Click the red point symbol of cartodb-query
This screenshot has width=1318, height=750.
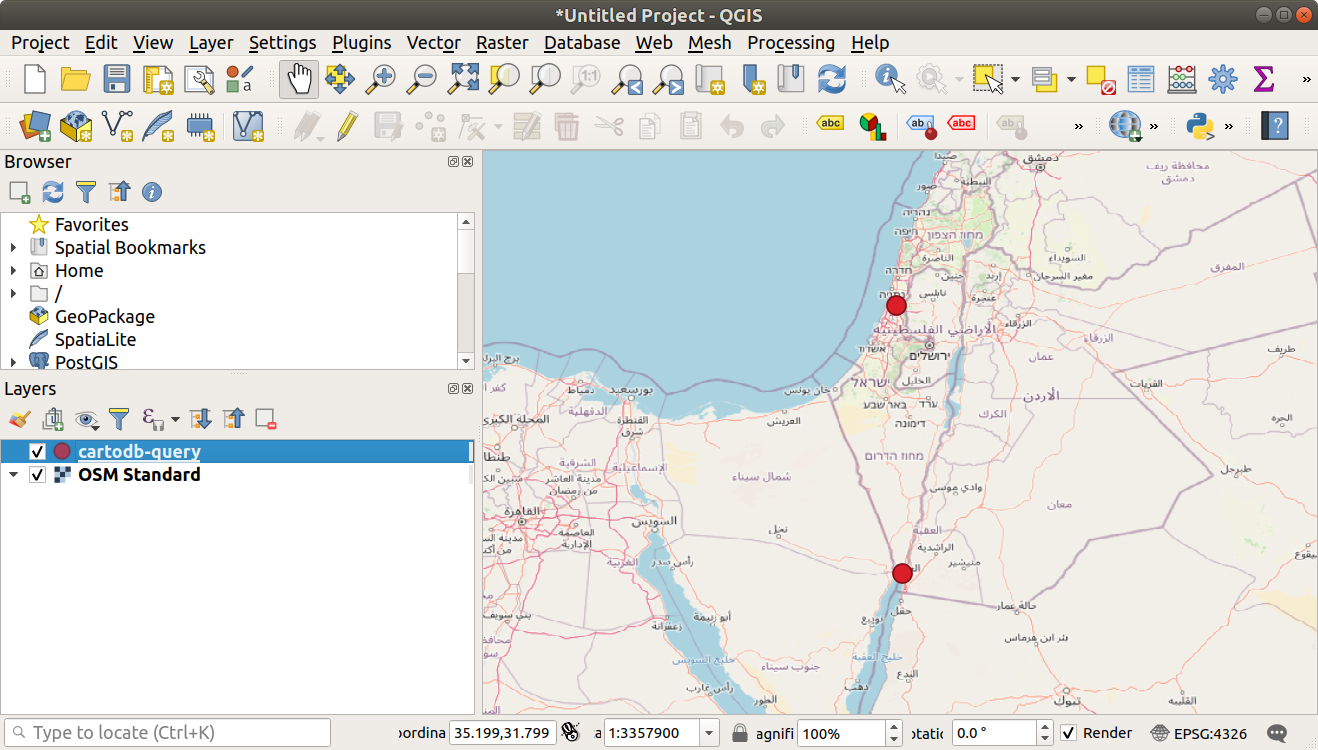tap(61, 451)
